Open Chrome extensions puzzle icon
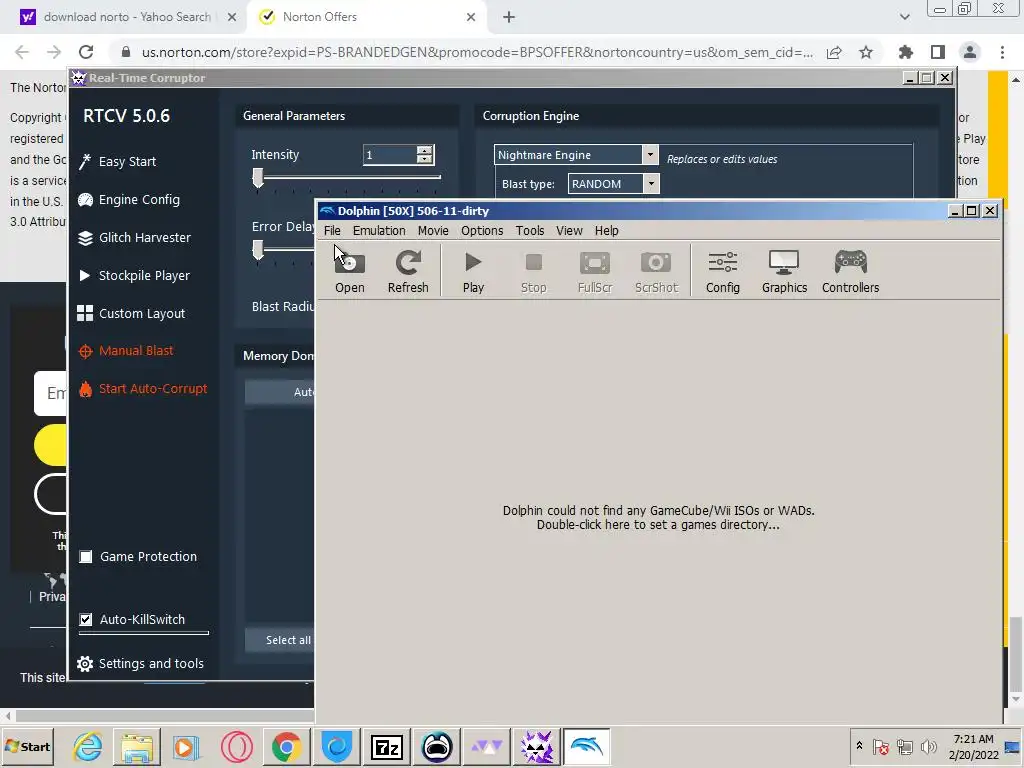 (906, 52)
